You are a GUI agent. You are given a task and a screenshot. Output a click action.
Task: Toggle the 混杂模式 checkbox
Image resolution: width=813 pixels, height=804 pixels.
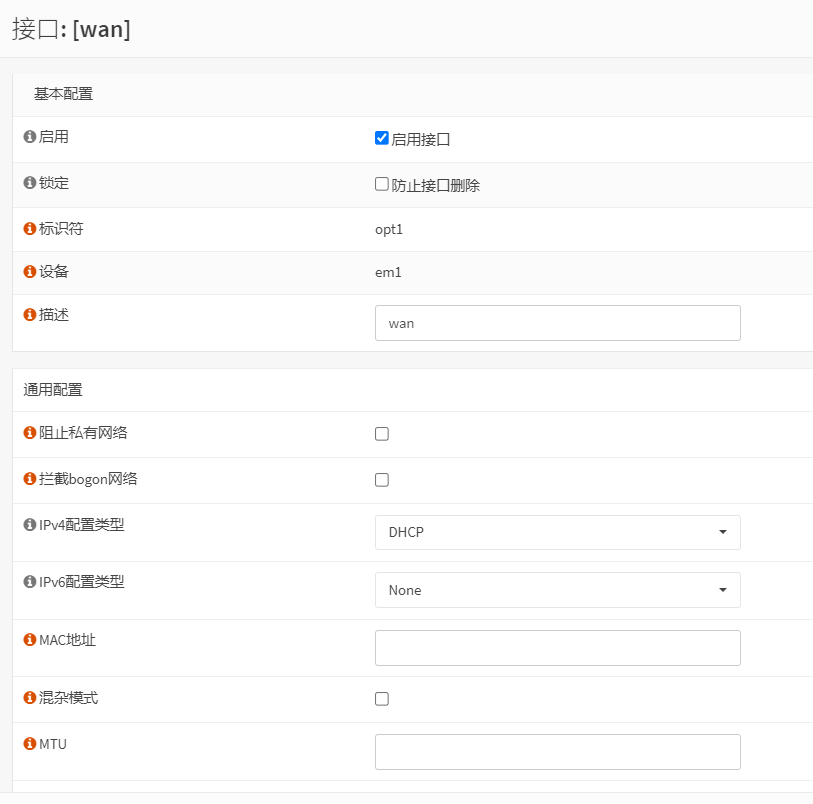click(x=382, y=699)
